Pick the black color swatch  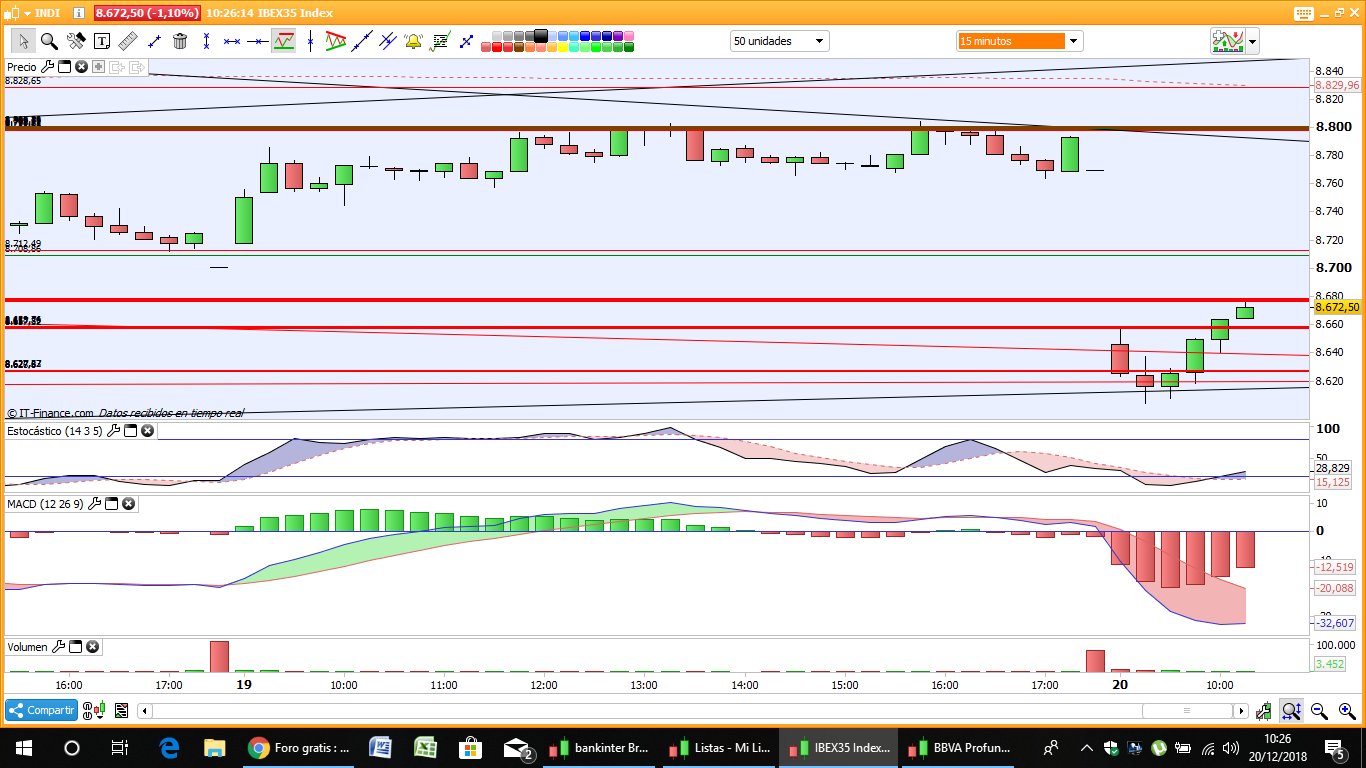541,36
